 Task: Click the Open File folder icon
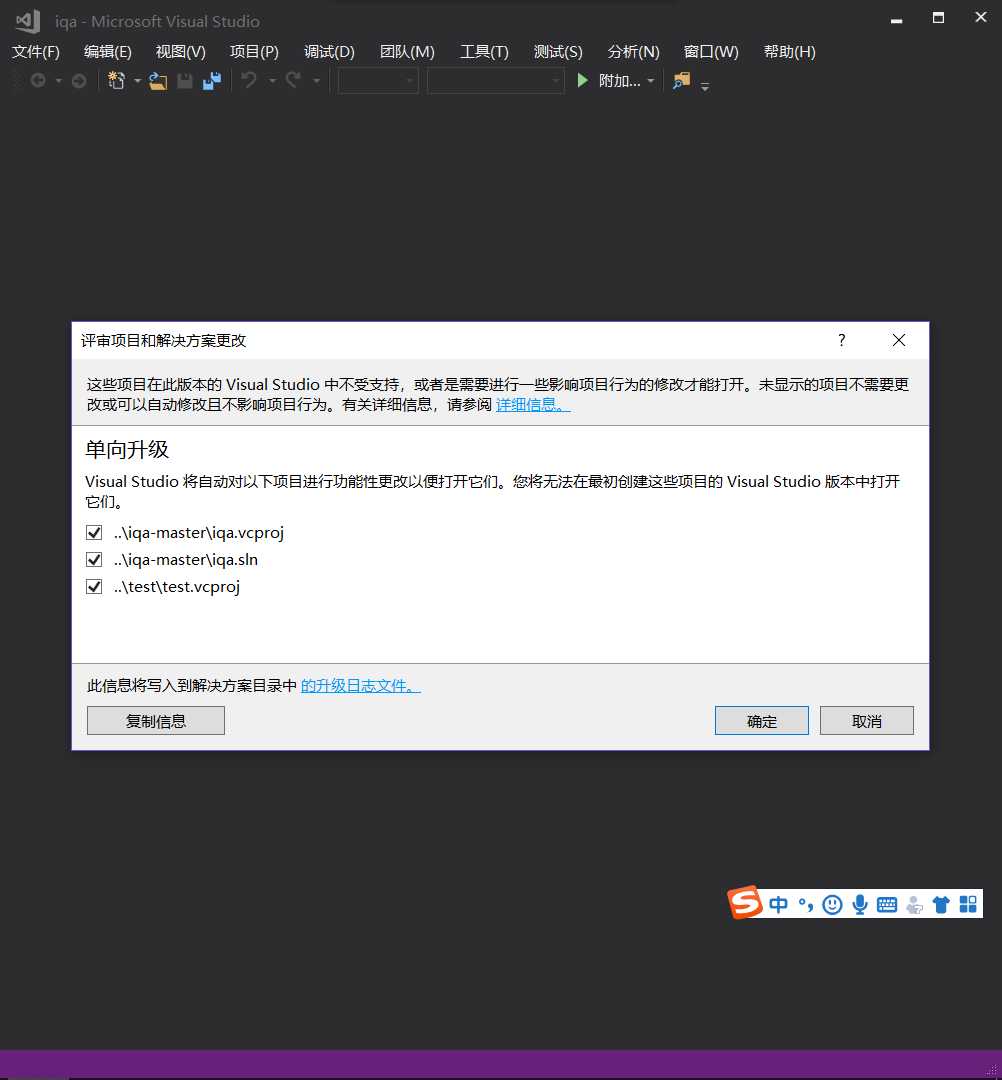(x=158, y=81)
